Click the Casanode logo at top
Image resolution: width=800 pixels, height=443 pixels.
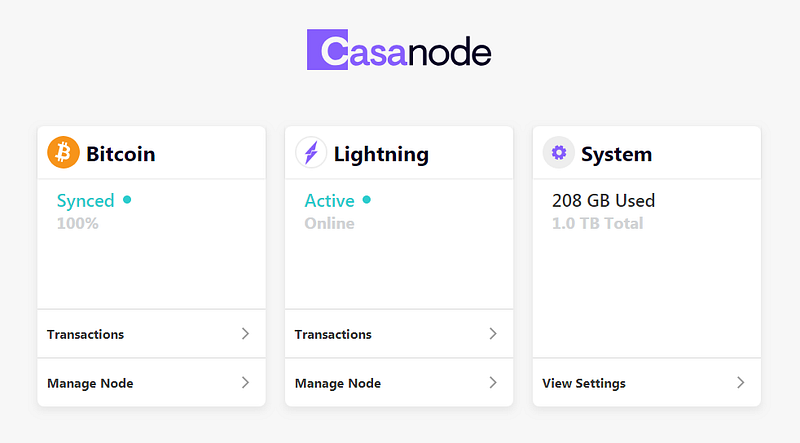coord(399,50)
